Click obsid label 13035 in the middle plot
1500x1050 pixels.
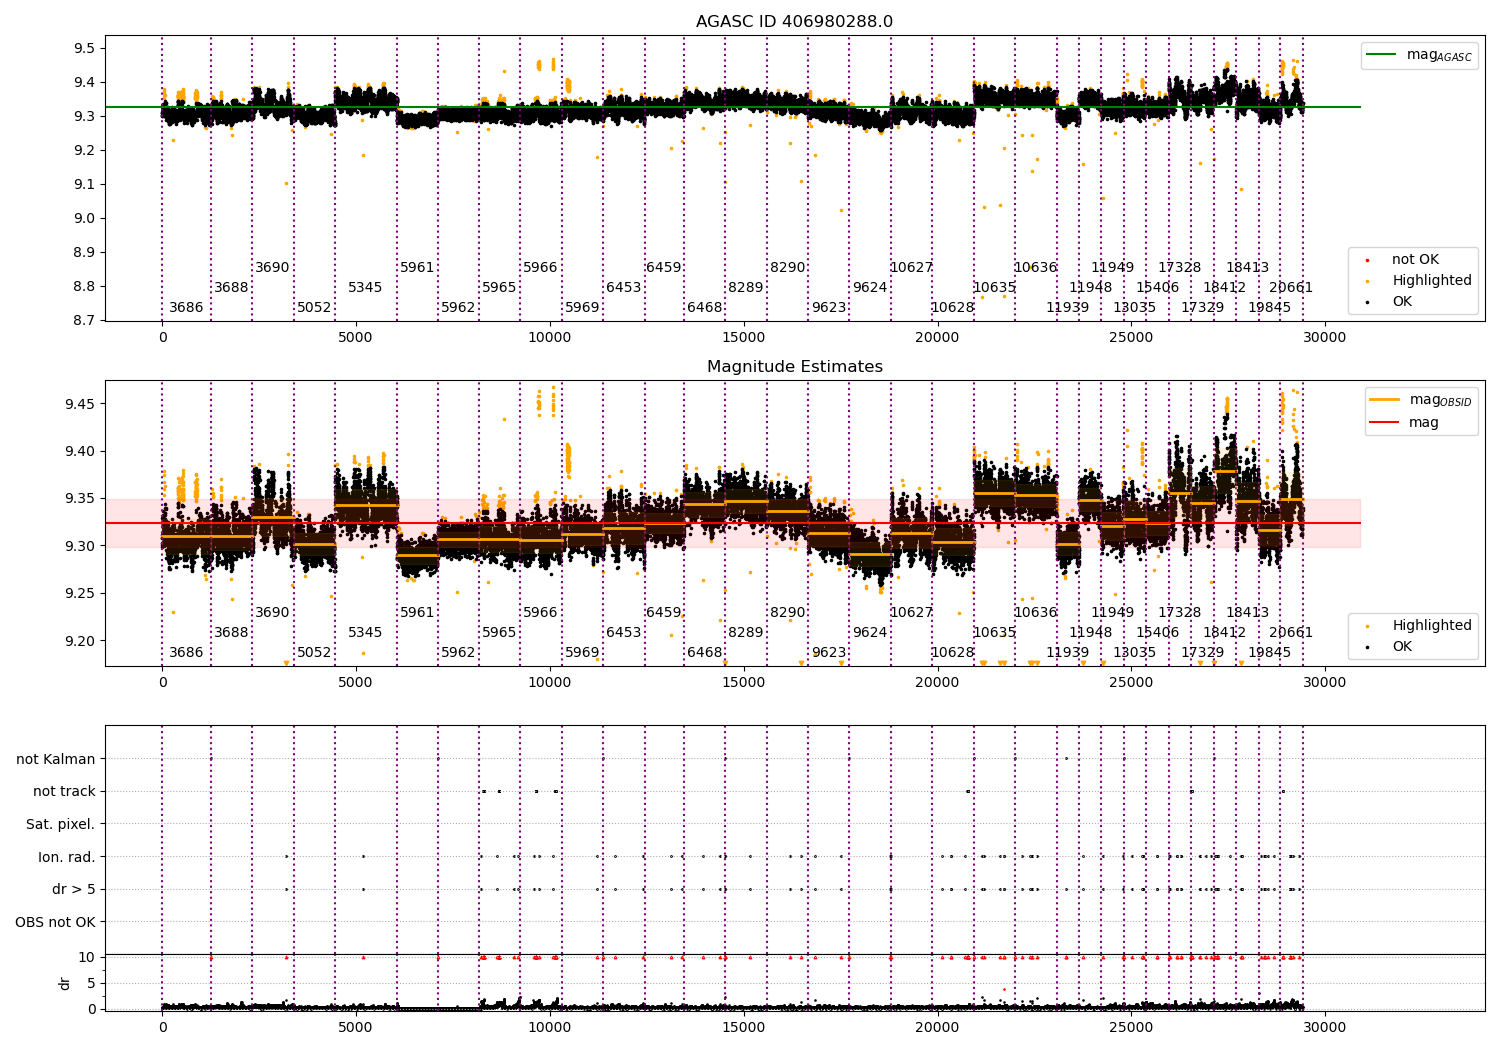point(1134,653)
